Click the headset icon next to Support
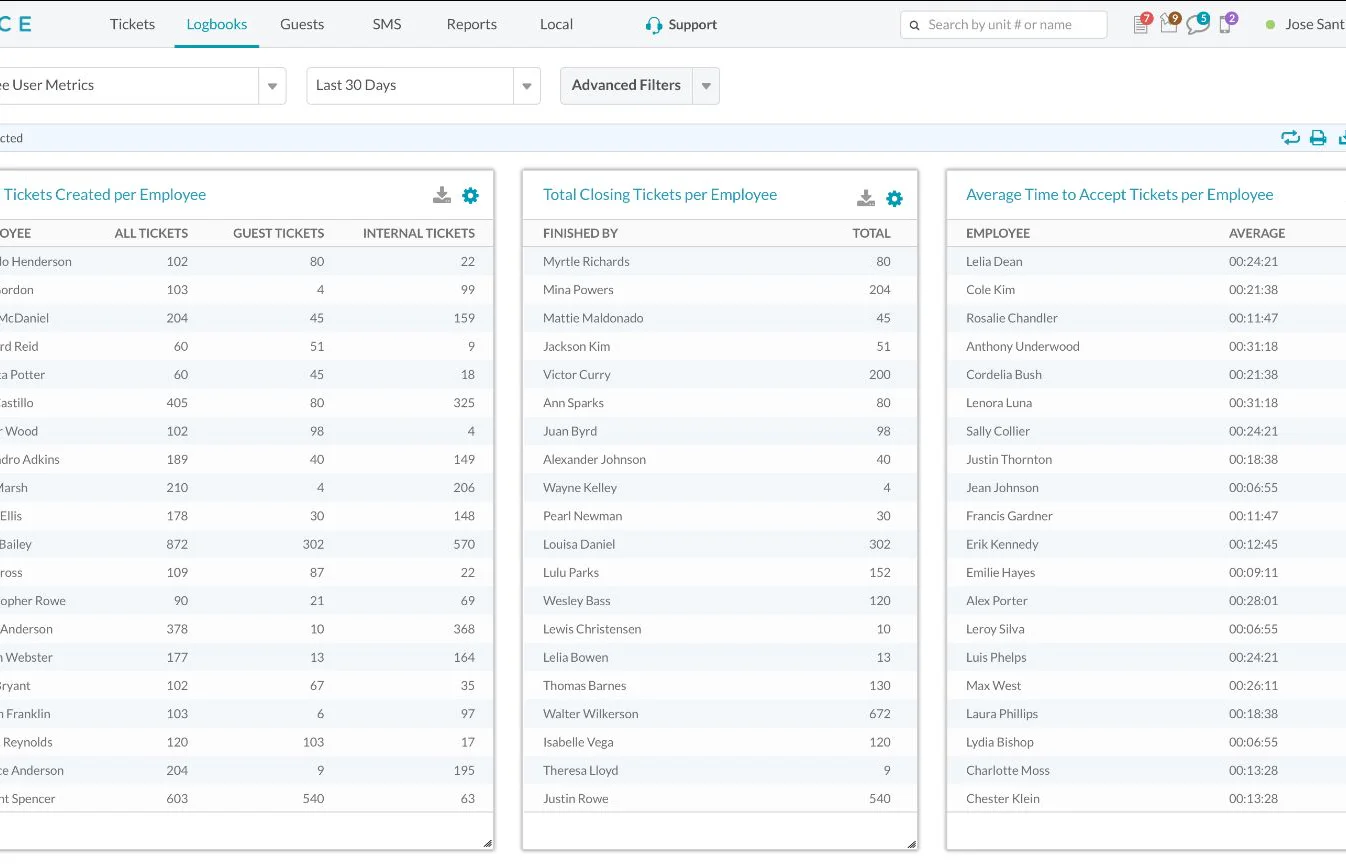This screenshot has height=868, width=1346. 654,25
